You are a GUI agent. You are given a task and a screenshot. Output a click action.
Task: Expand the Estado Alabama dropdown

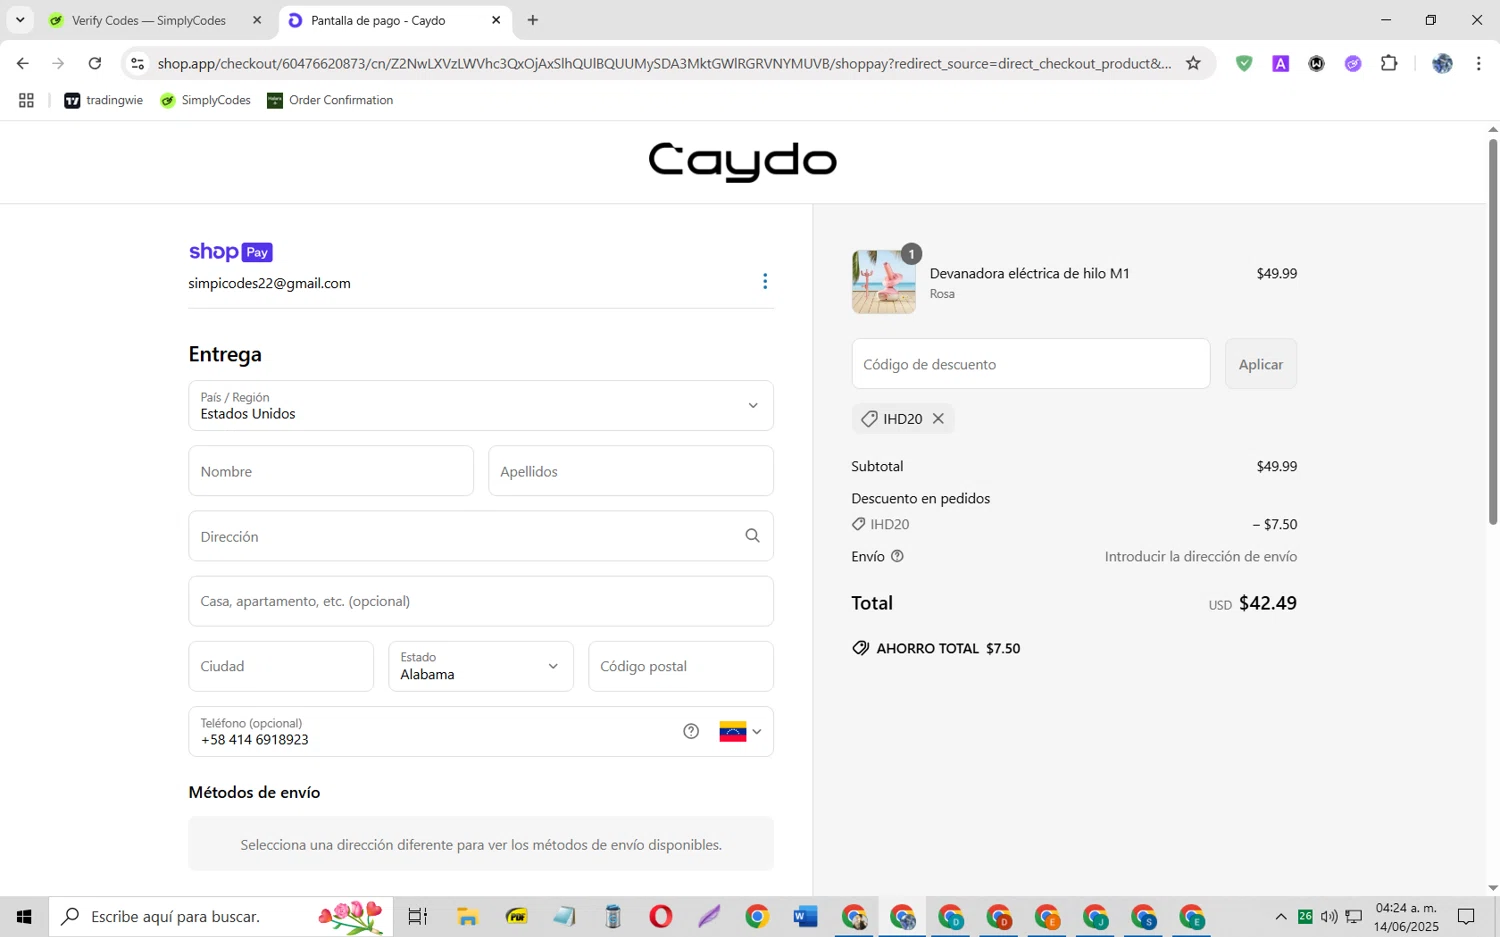coord(481,666)
